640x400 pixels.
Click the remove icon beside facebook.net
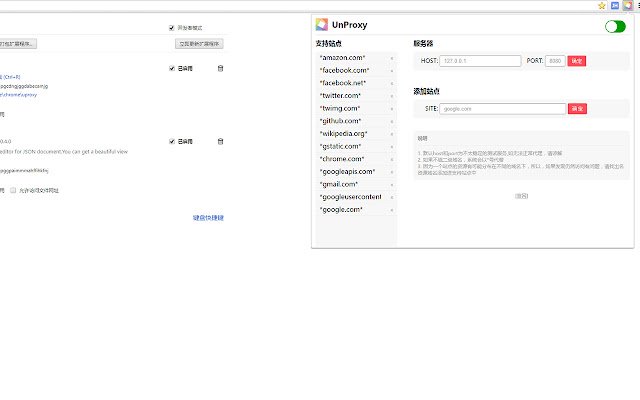coord(392,84)
